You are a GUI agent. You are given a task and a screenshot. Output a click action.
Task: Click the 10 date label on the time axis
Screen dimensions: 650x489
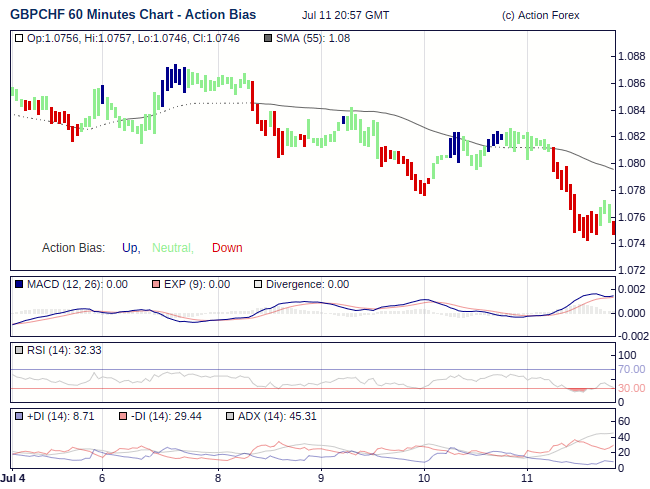[424, 479]
